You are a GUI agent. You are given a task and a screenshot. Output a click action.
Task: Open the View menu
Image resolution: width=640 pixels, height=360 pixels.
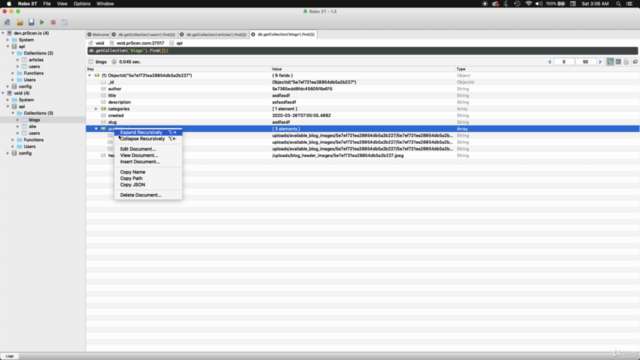[62, 4]
